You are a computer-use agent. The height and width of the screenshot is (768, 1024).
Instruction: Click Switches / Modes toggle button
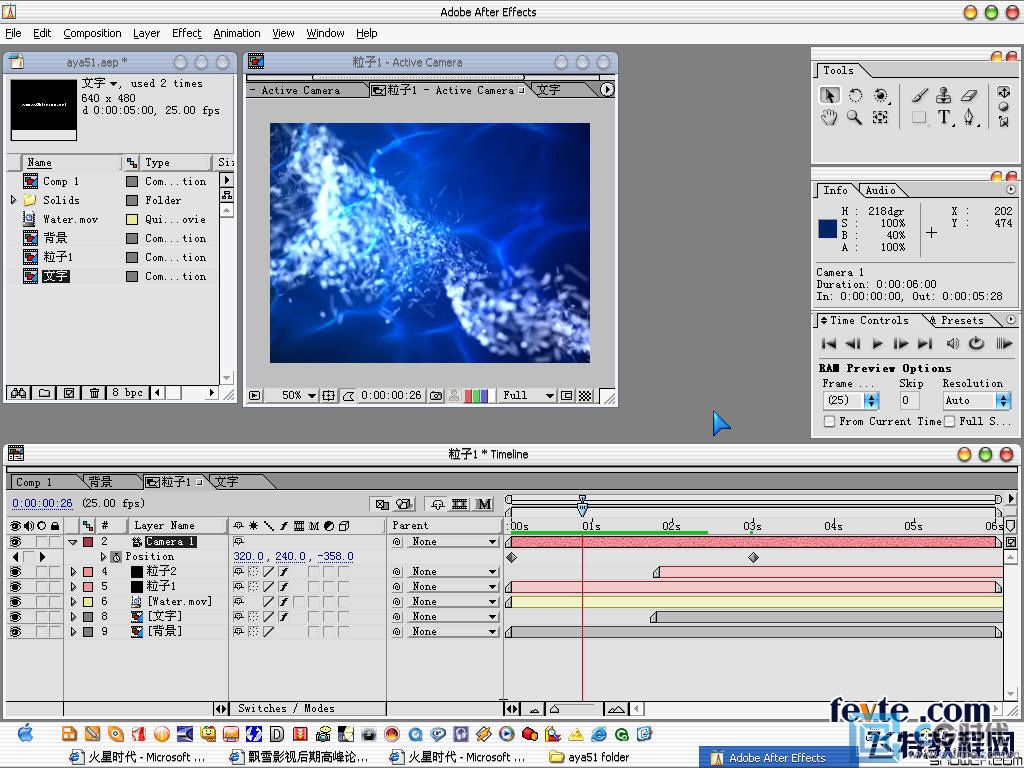tap(286, 709)
